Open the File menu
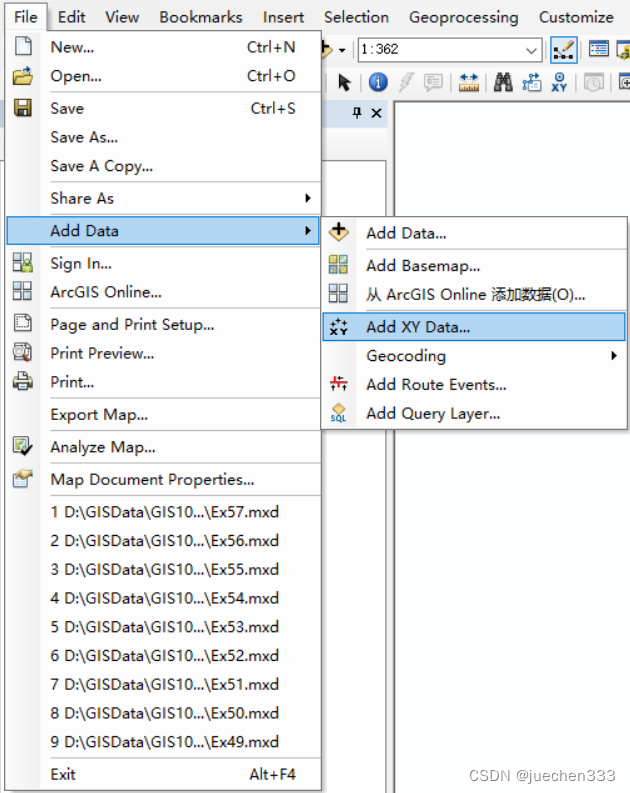 tap(26, 17)
